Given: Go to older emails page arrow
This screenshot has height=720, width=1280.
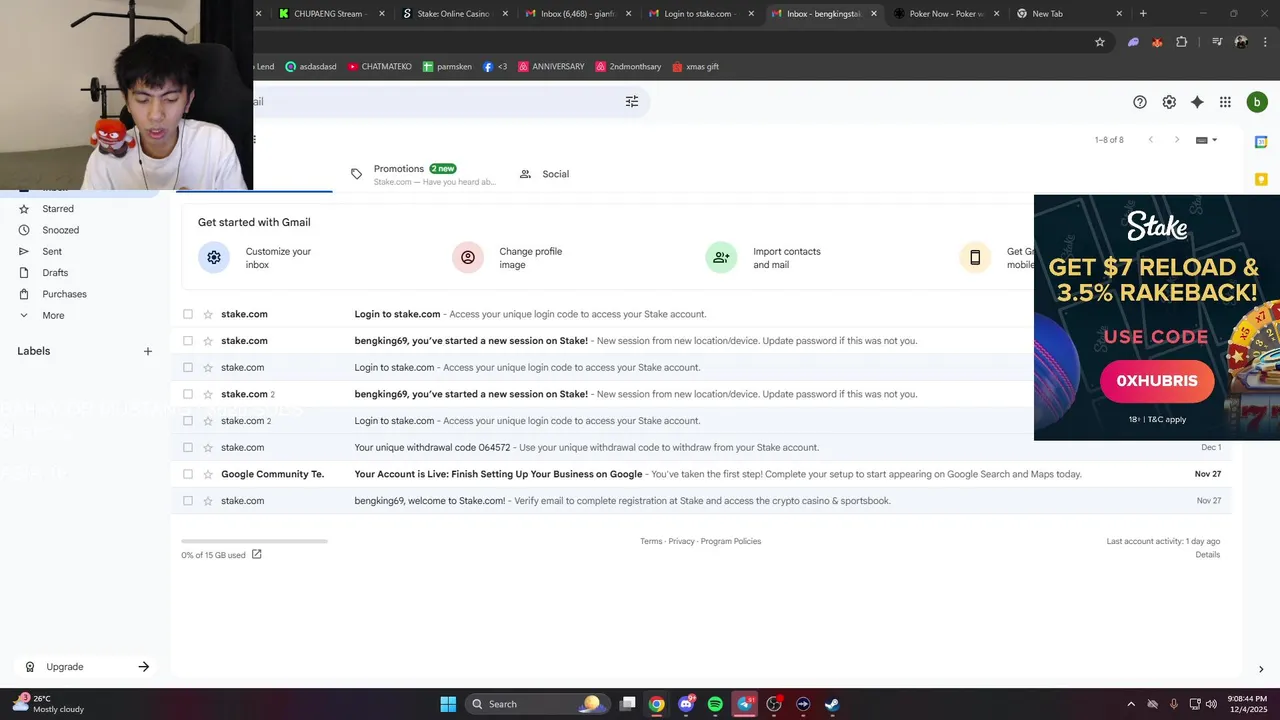Looking at the screenshot, I should (x=1177, y=140).
